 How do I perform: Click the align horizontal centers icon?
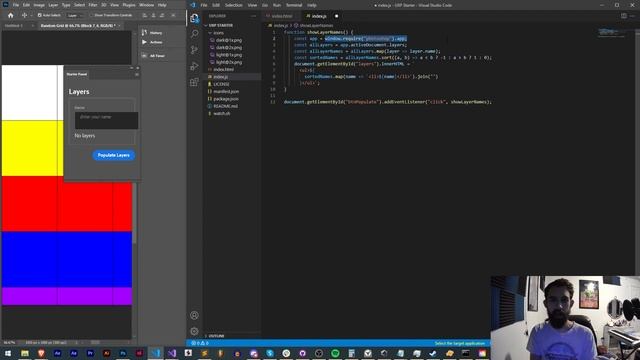click(x=153, y=15)
